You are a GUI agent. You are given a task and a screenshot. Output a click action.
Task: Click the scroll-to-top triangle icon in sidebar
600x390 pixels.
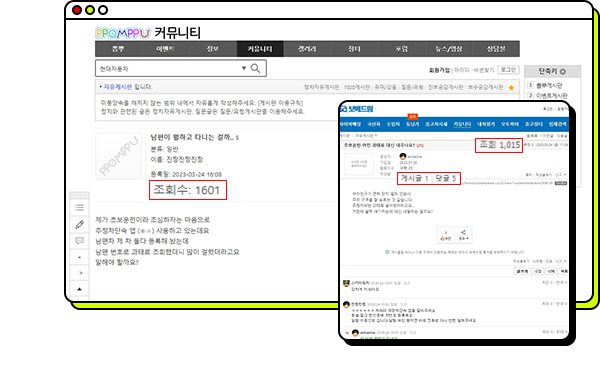[x=80, y=289]
